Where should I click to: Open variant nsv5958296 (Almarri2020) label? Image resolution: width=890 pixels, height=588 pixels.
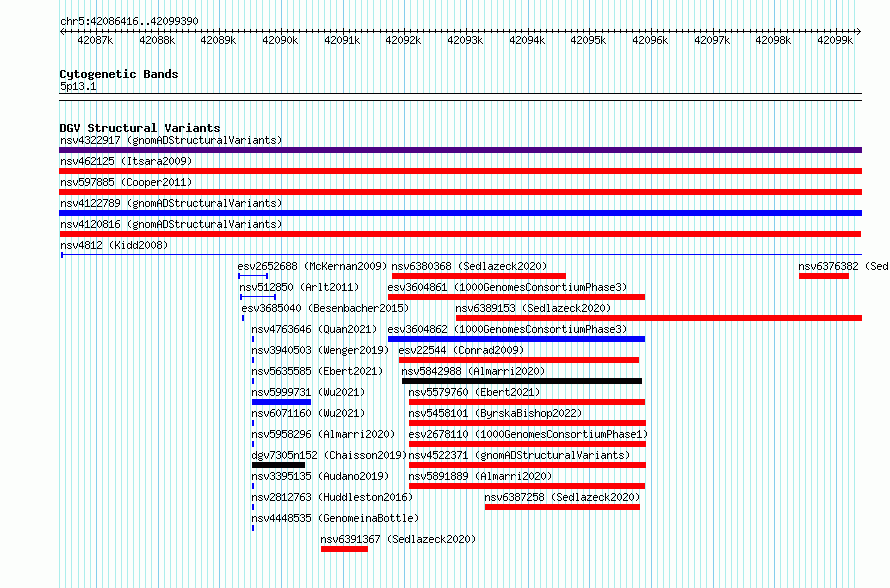tap(323, 434)
